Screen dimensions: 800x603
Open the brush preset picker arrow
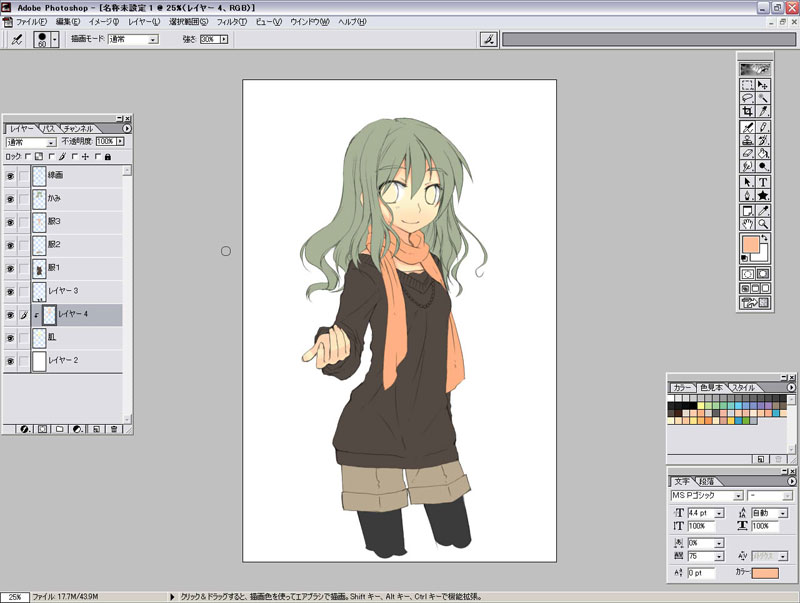(x=55, y=39)
